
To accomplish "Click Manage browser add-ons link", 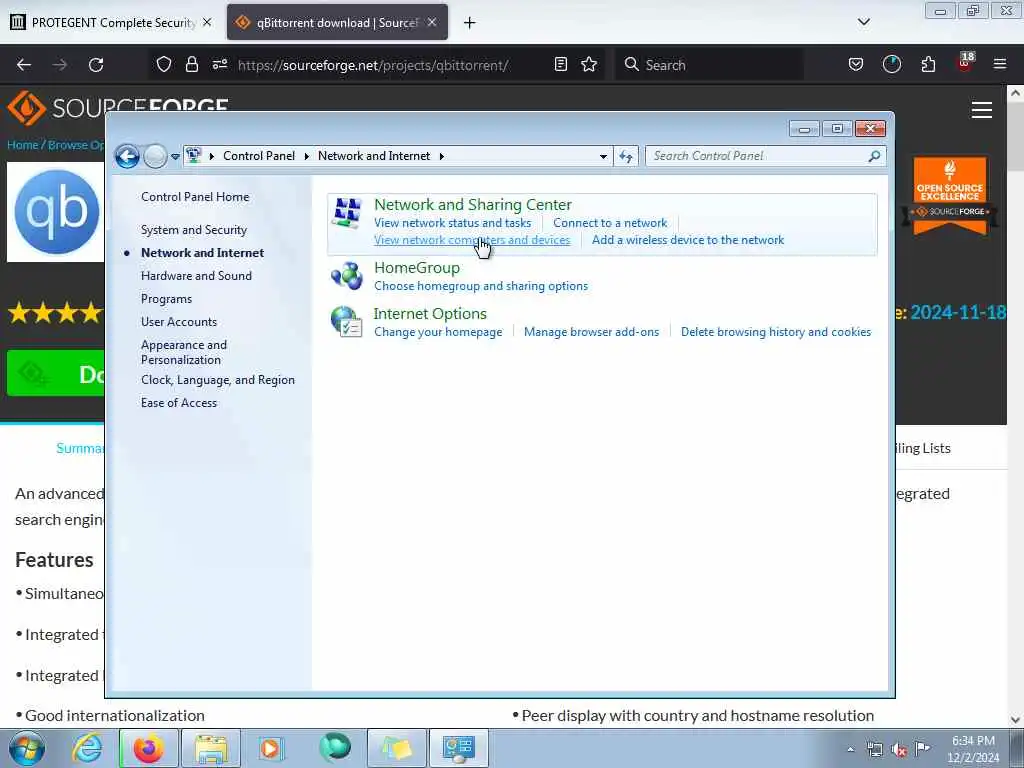I will coord(591,332).
